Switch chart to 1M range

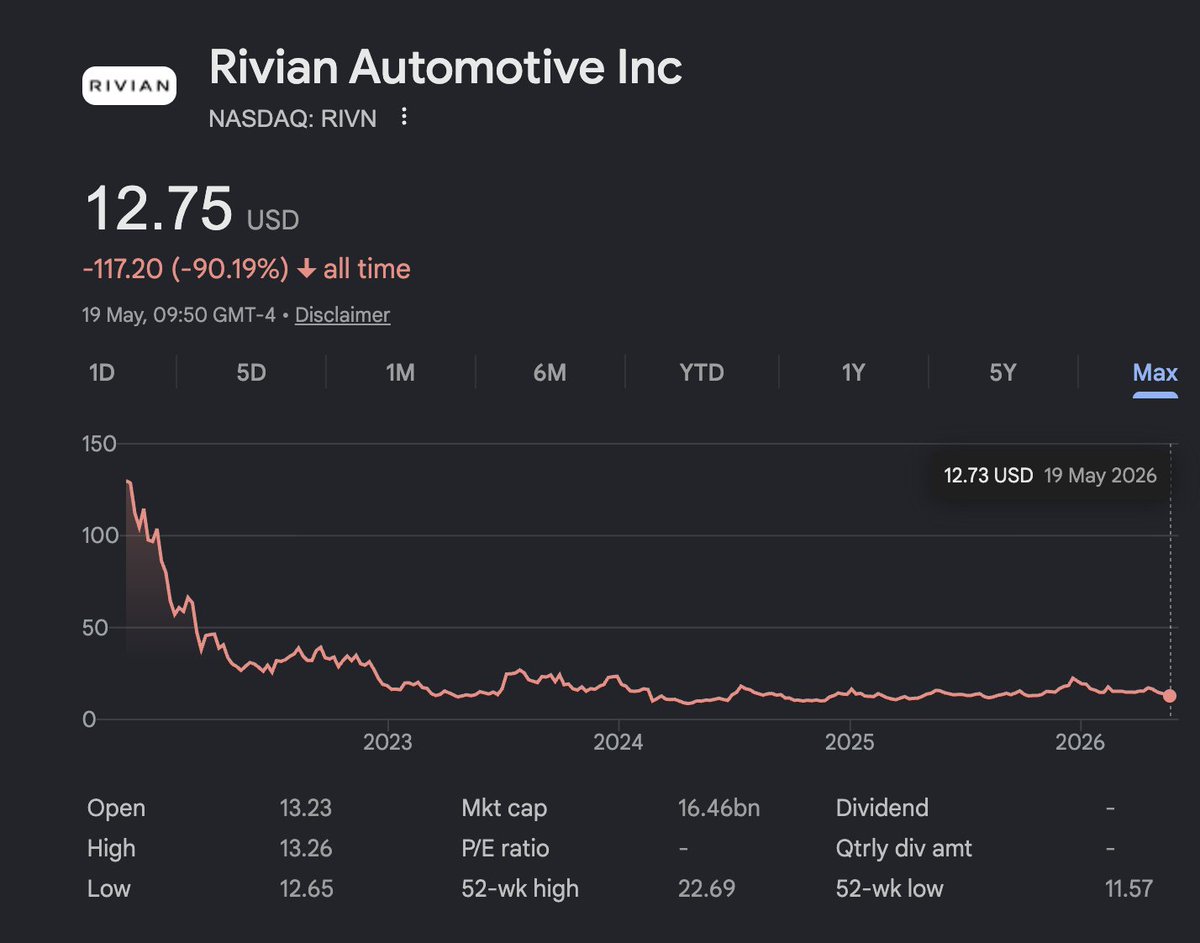click(x=400, y=373)
